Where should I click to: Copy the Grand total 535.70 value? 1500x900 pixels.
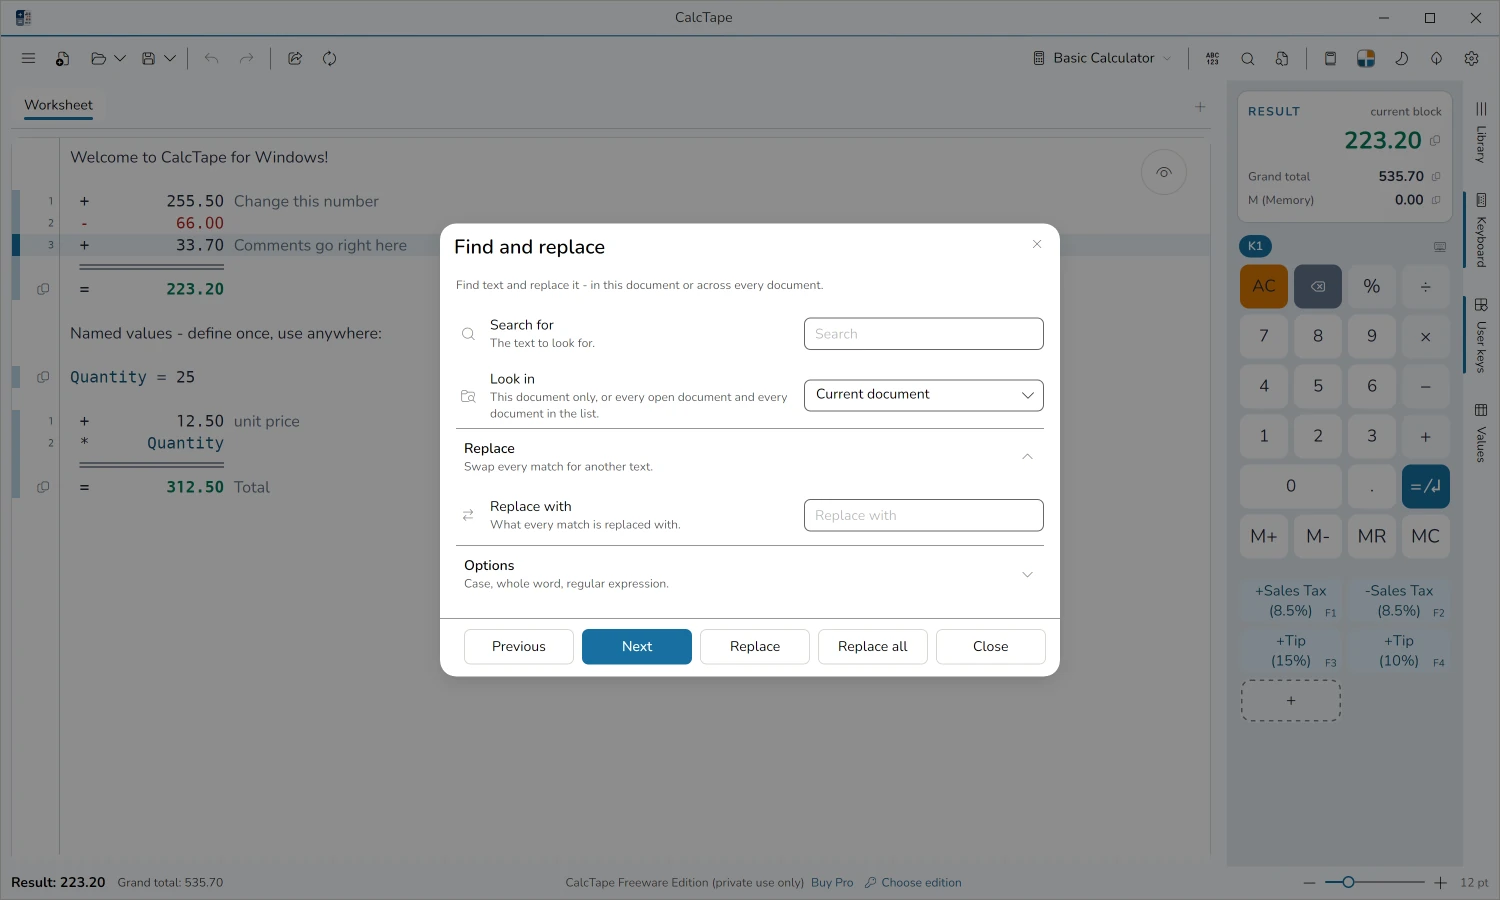[x=1436, y=177]
